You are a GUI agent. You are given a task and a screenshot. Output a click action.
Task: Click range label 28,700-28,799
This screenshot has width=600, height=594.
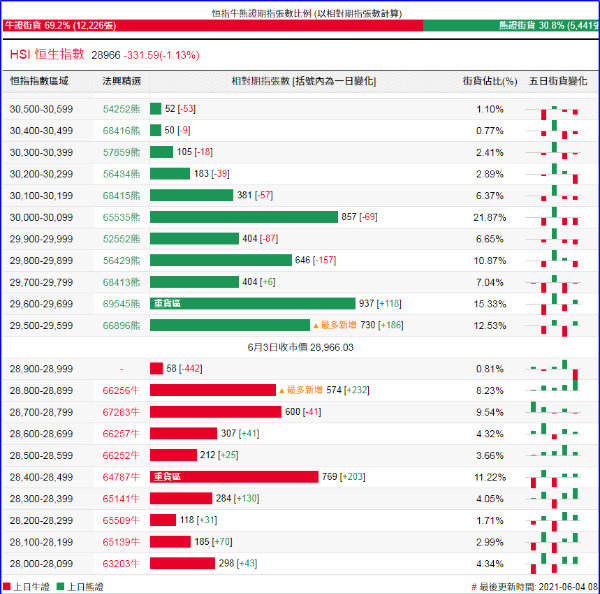(x=41, y=412)
